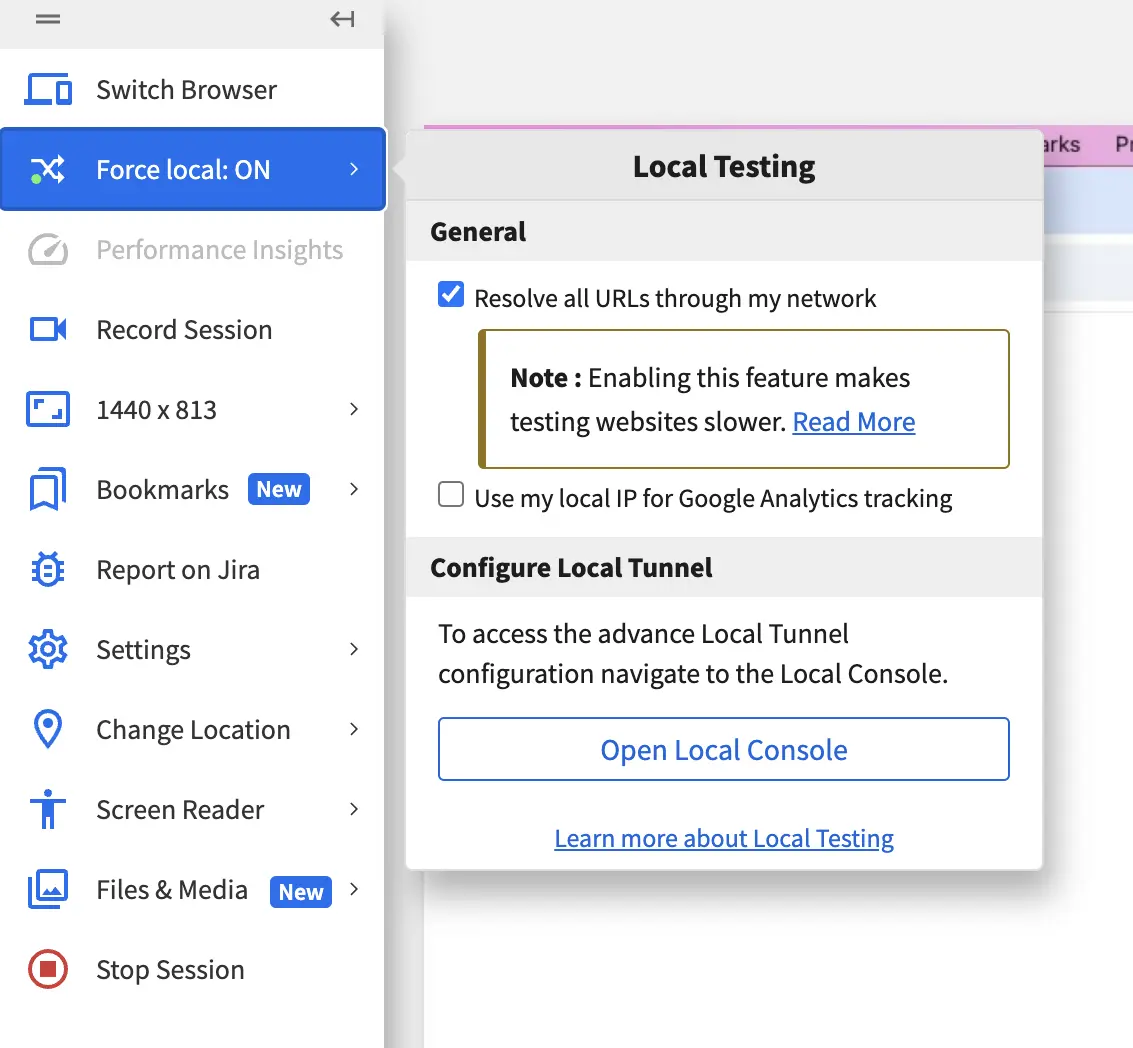Select the Stop Session label
Viewport: 1133px width, 1048px height.
[171, 970]
